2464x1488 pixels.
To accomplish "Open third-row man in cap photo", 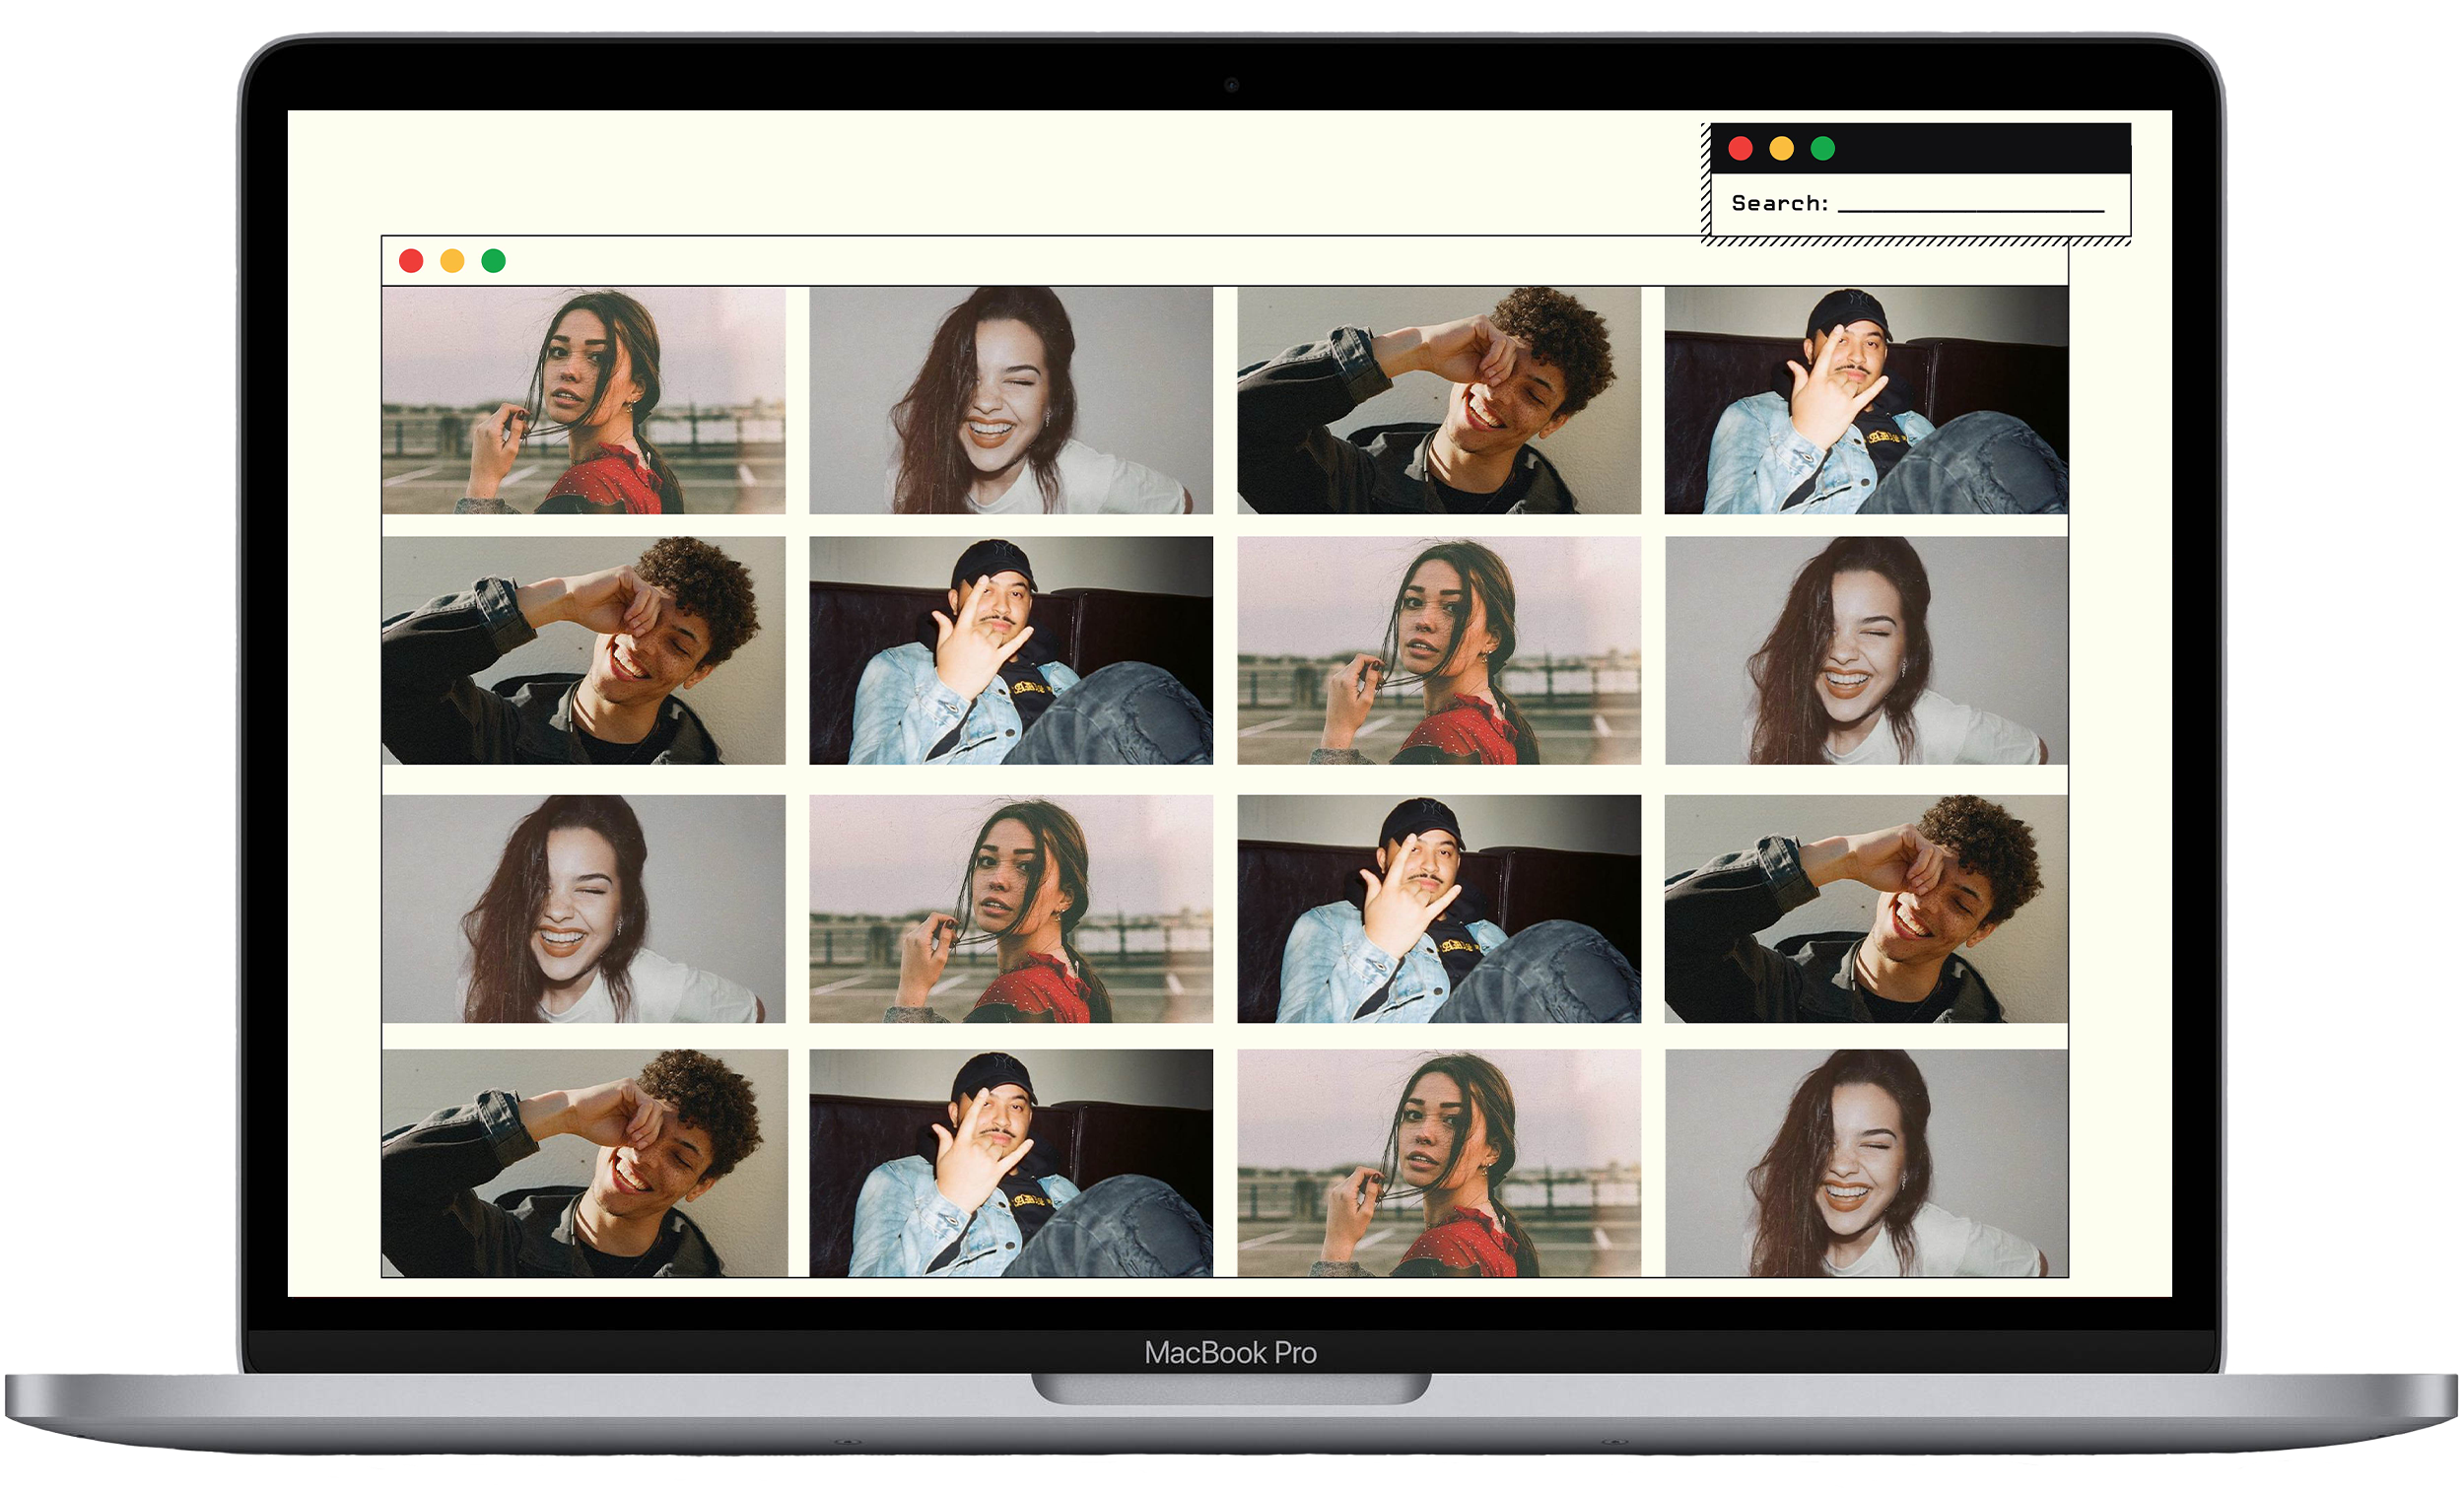I will tap(1438, 908).
